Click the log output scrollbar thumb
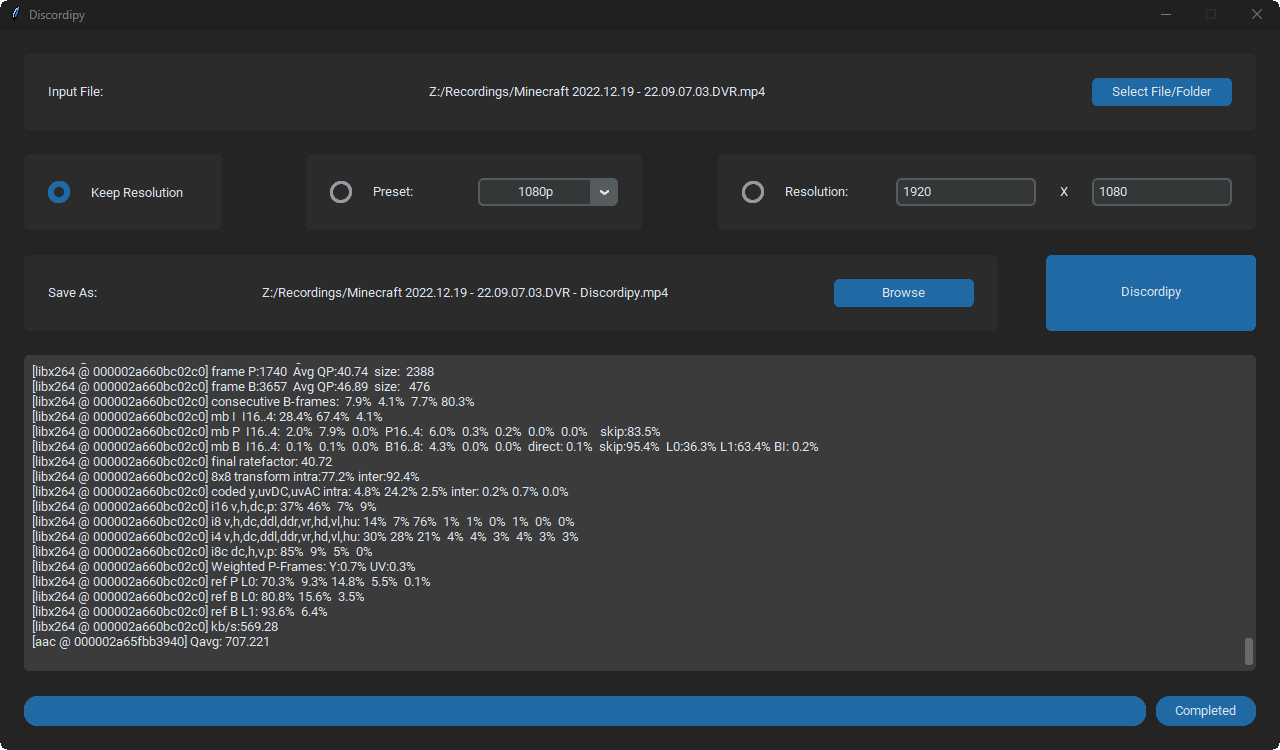 coord(1249,651)
